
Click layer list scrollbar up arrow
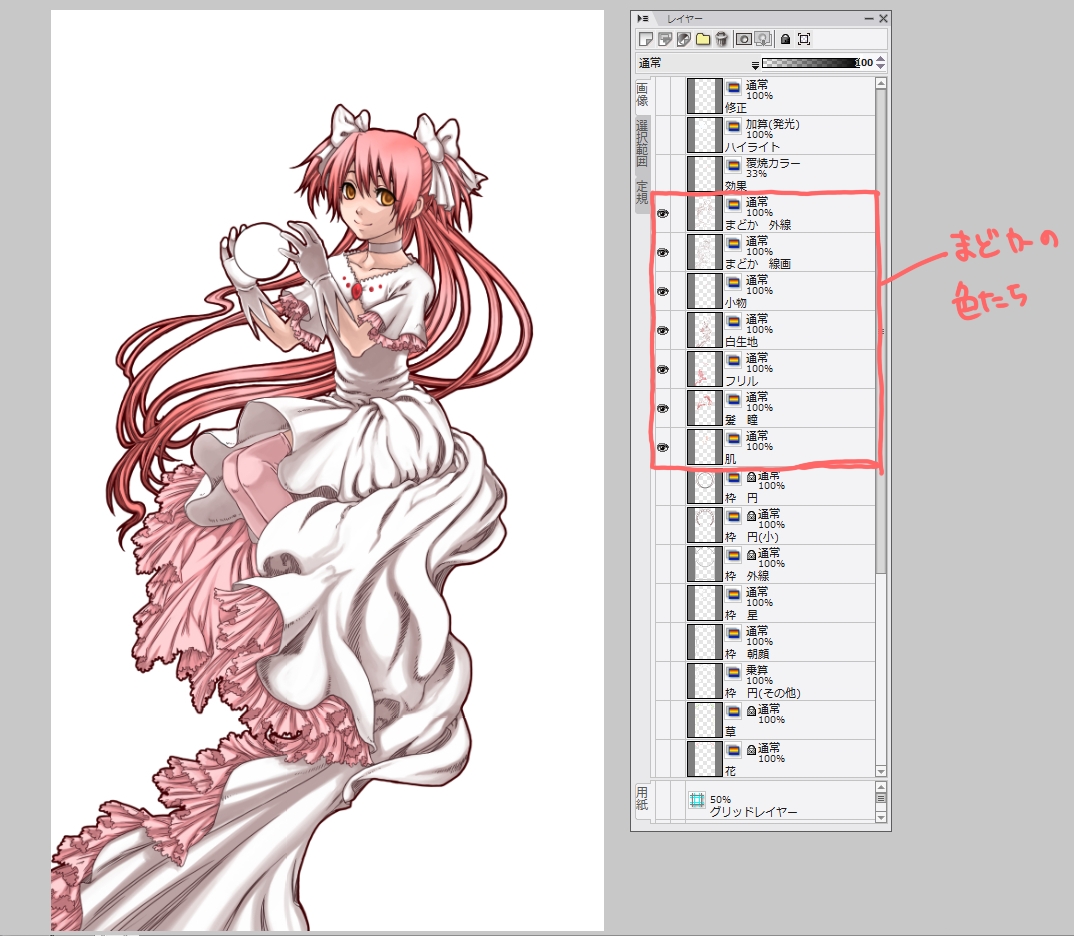881,84
